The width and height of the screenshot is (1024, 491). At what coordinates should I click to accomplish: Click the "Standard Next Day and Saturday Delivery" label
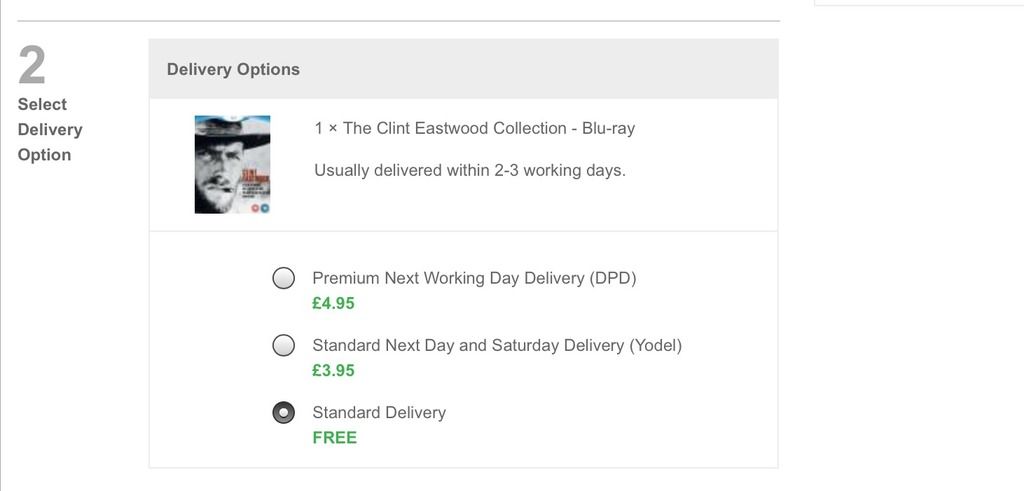pyautogui.click(x=468, y=345)
